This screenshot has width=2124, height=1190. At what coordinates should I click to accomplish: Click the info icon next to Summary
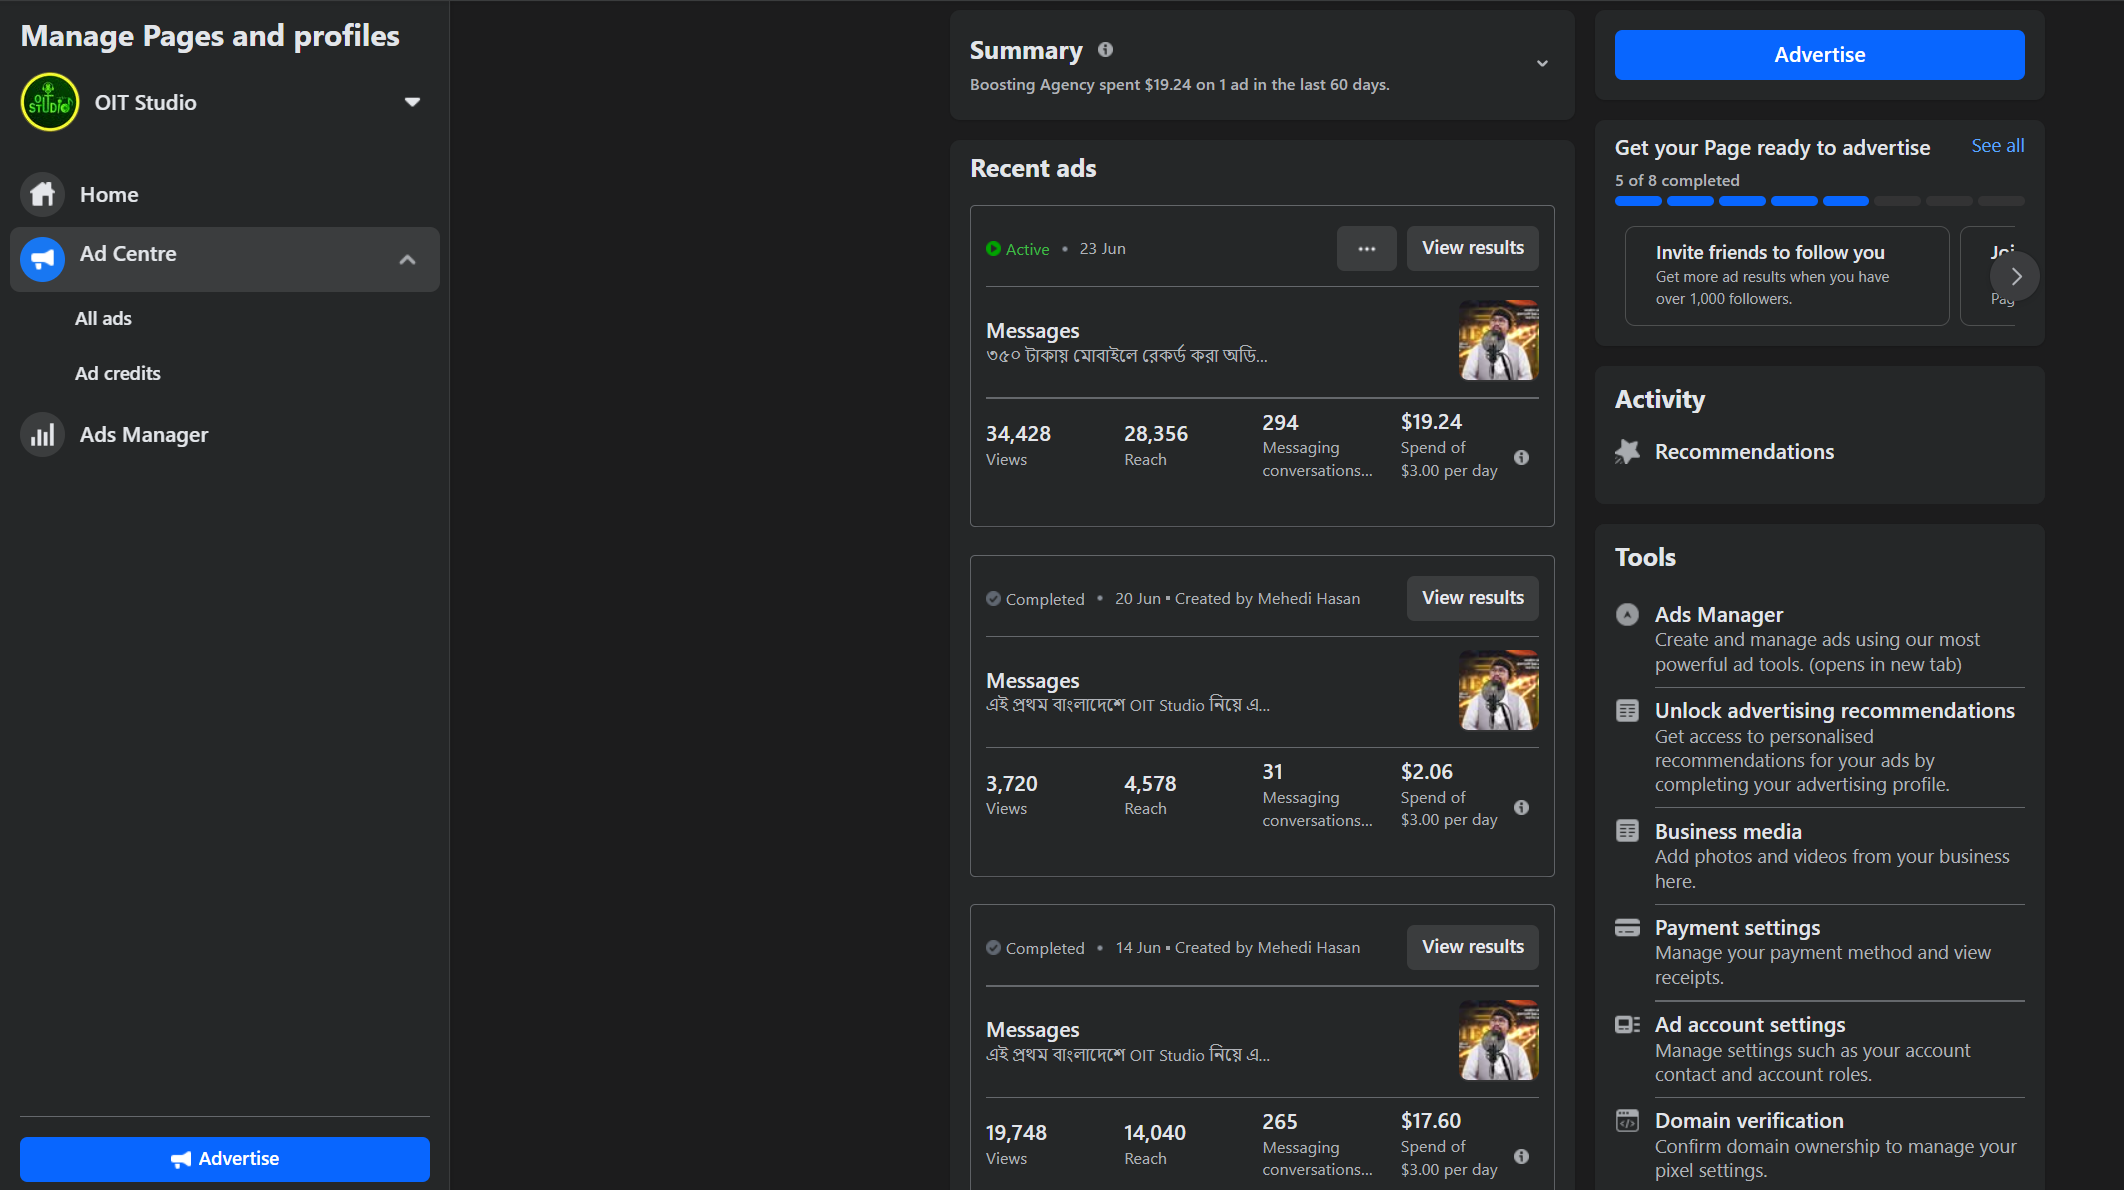(1105, 49)
